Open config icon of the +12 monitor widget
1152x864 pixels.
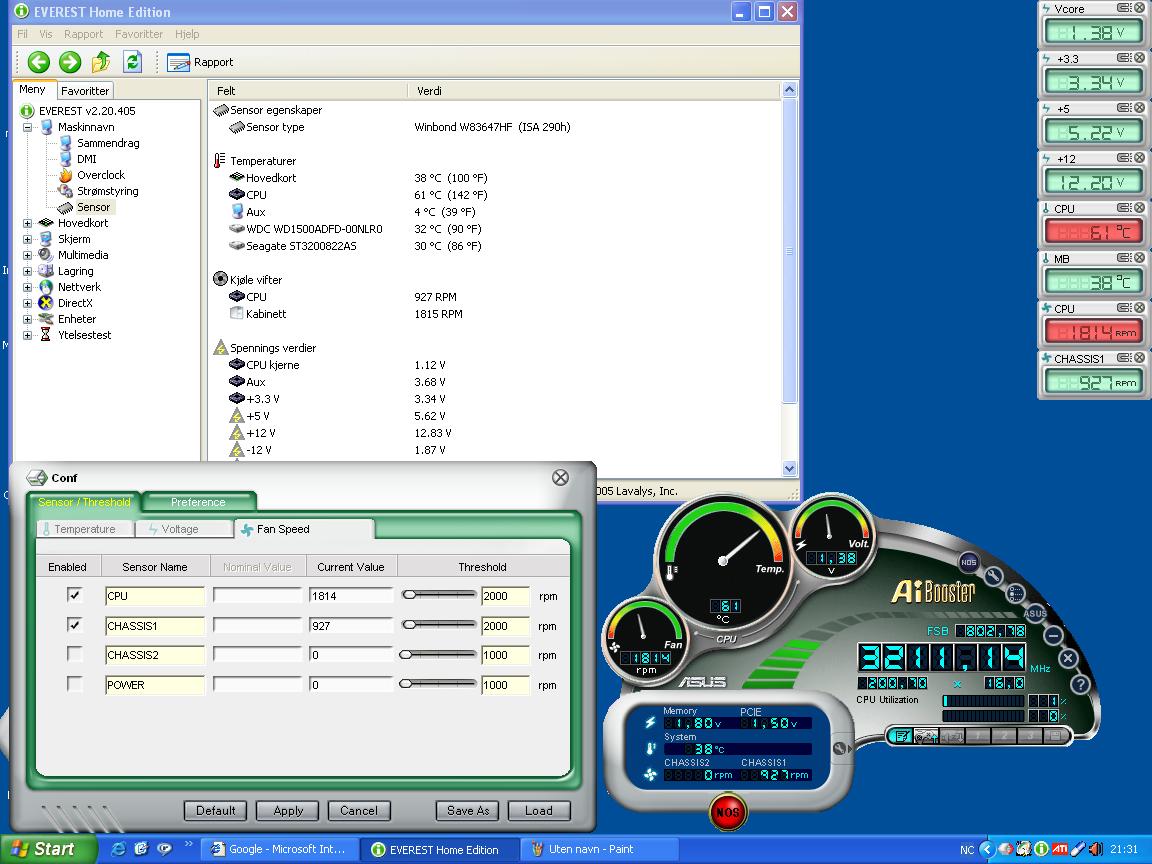(1124, 158)
